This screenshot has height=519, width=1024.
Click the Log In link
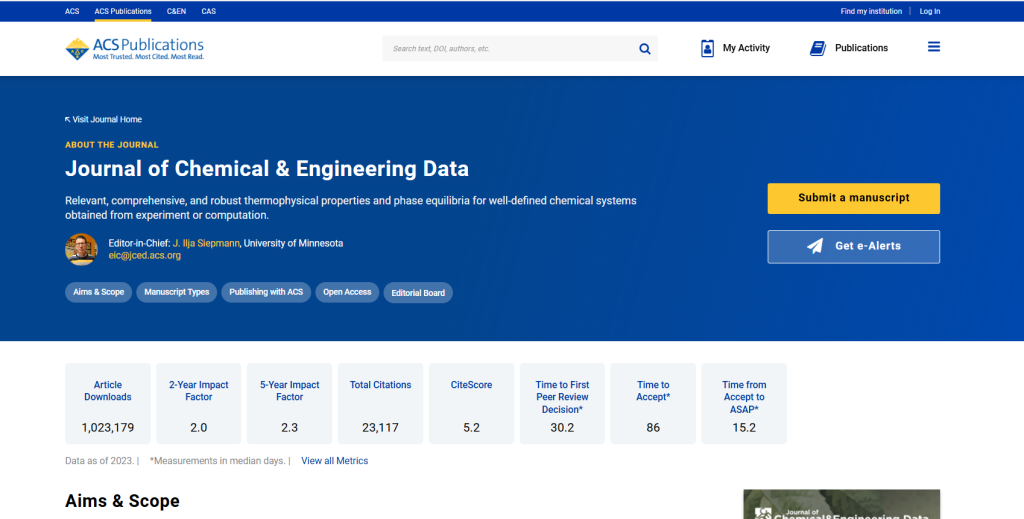pyautogui.click(x=930, y=11)
